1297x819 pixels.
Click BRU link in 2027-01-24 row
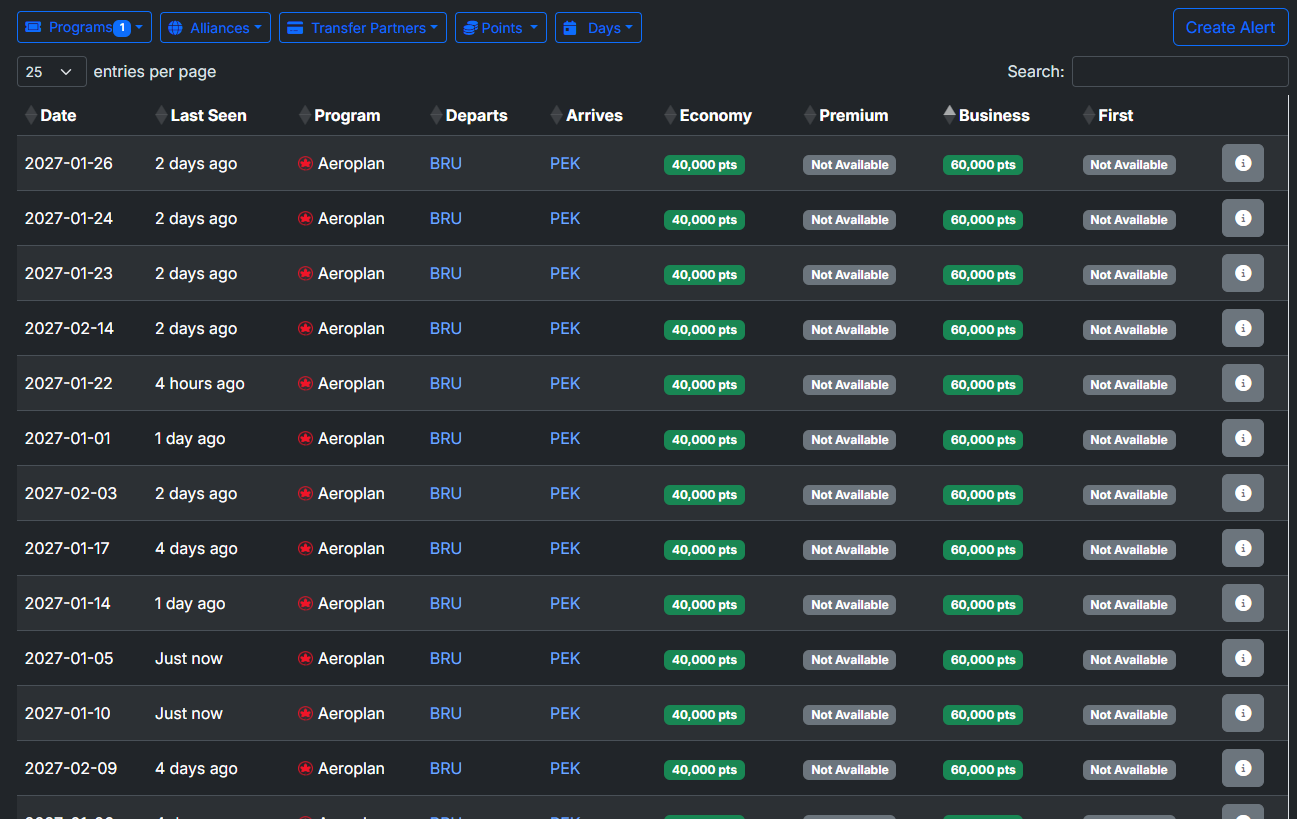(445, 218)
